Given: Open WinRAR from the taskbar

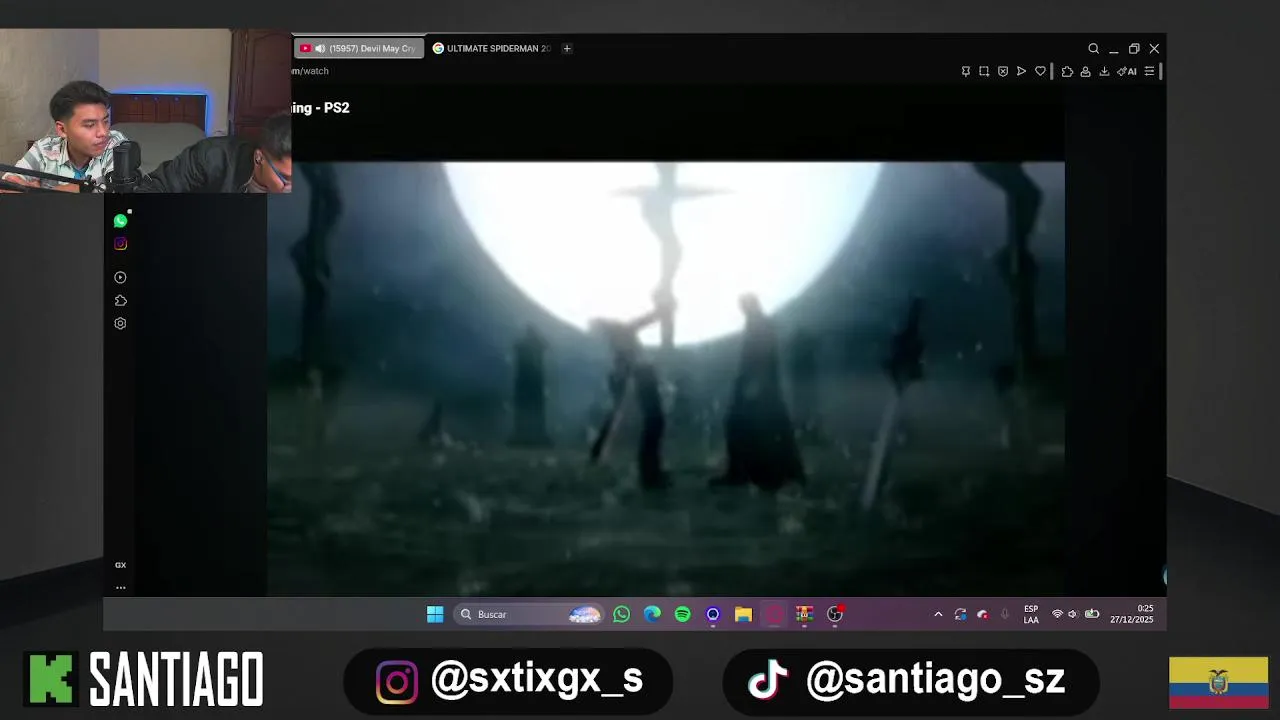Looking at the screenshot, I should (x=804, y=614).
